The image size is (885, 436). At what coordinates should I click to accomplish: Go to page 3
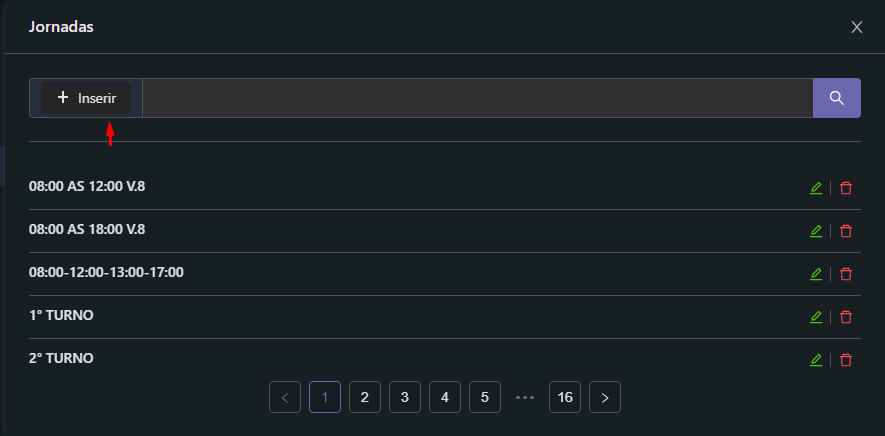tap(405, 397)
